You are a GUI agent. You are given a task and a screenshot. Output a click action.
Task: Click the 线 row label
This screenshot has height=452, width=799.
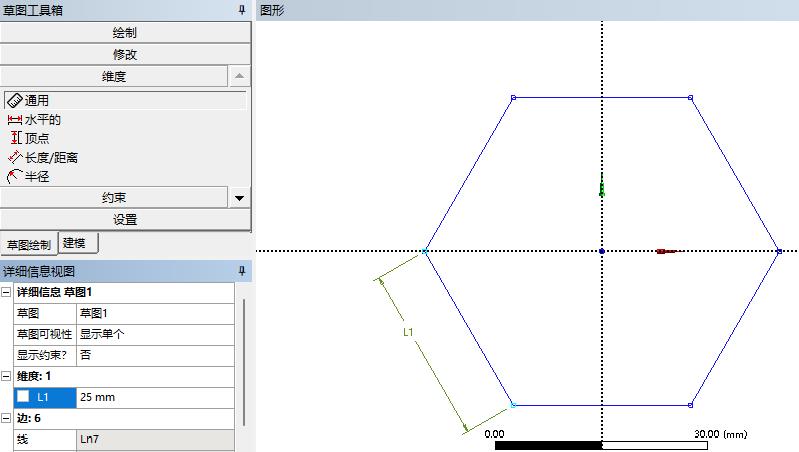pos(45,439)
